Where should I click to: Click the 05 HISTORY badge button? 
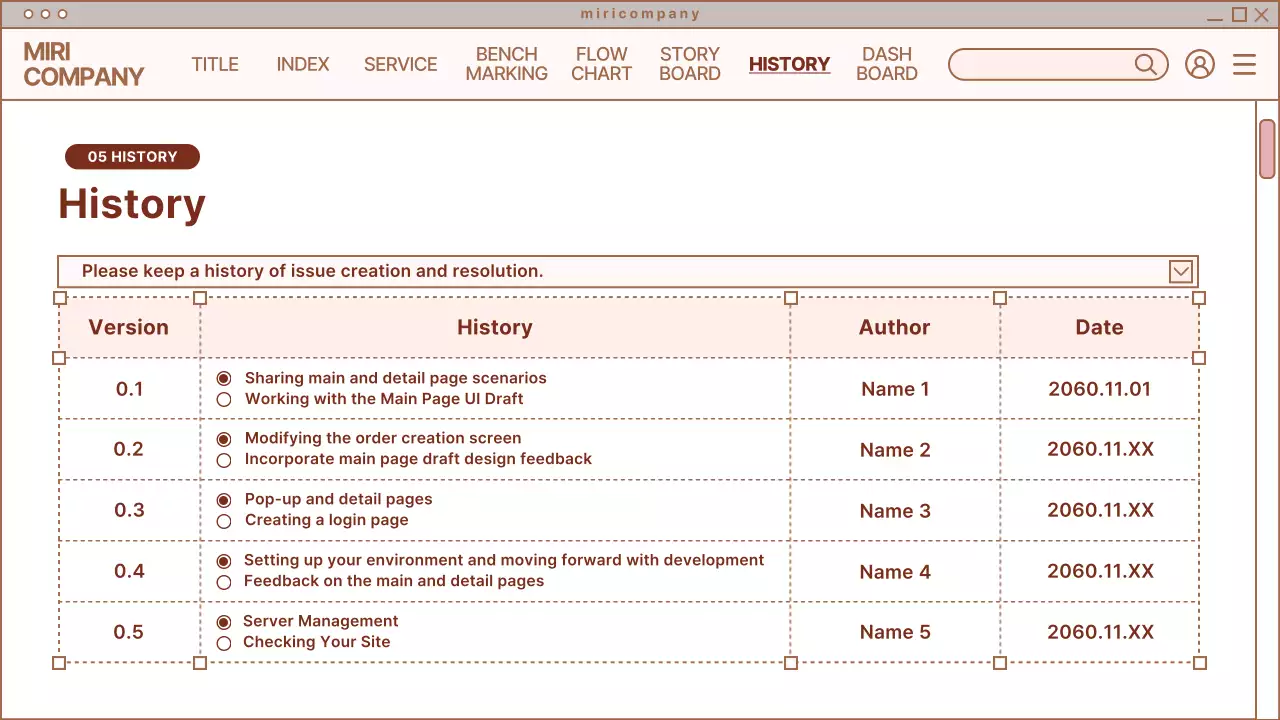[x=132, y=157]
